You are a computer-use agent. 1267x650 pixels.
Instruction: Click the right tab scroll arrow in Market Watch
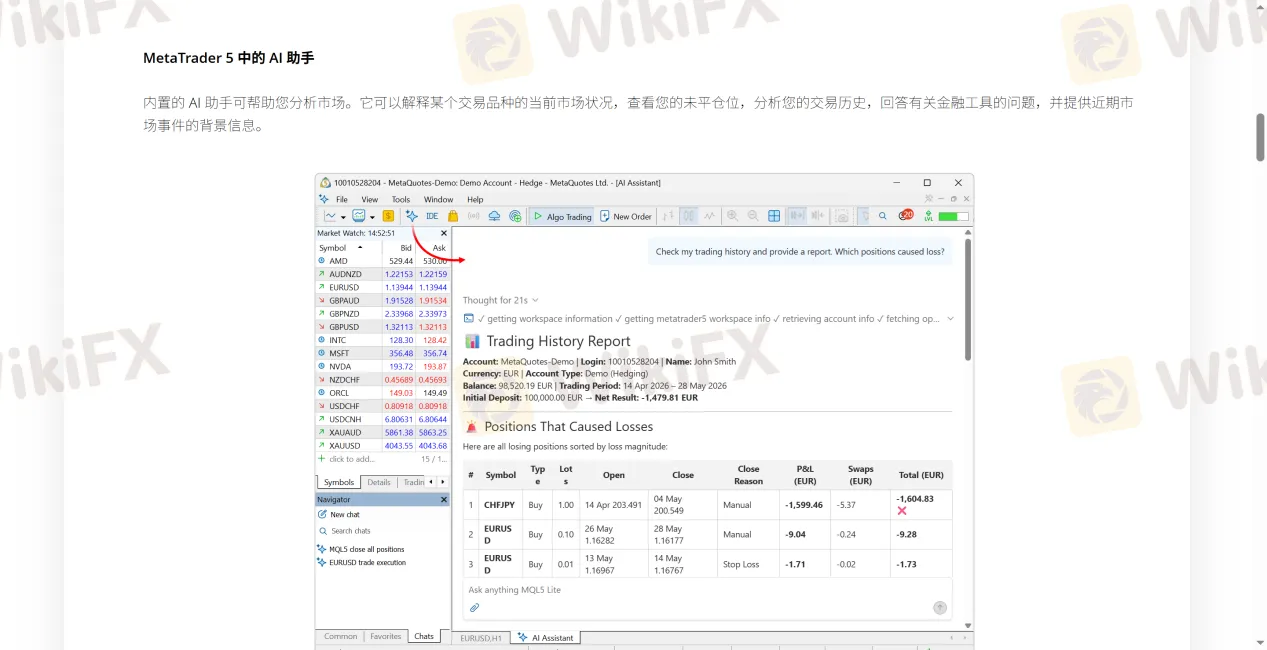click(x=443, y=482)
